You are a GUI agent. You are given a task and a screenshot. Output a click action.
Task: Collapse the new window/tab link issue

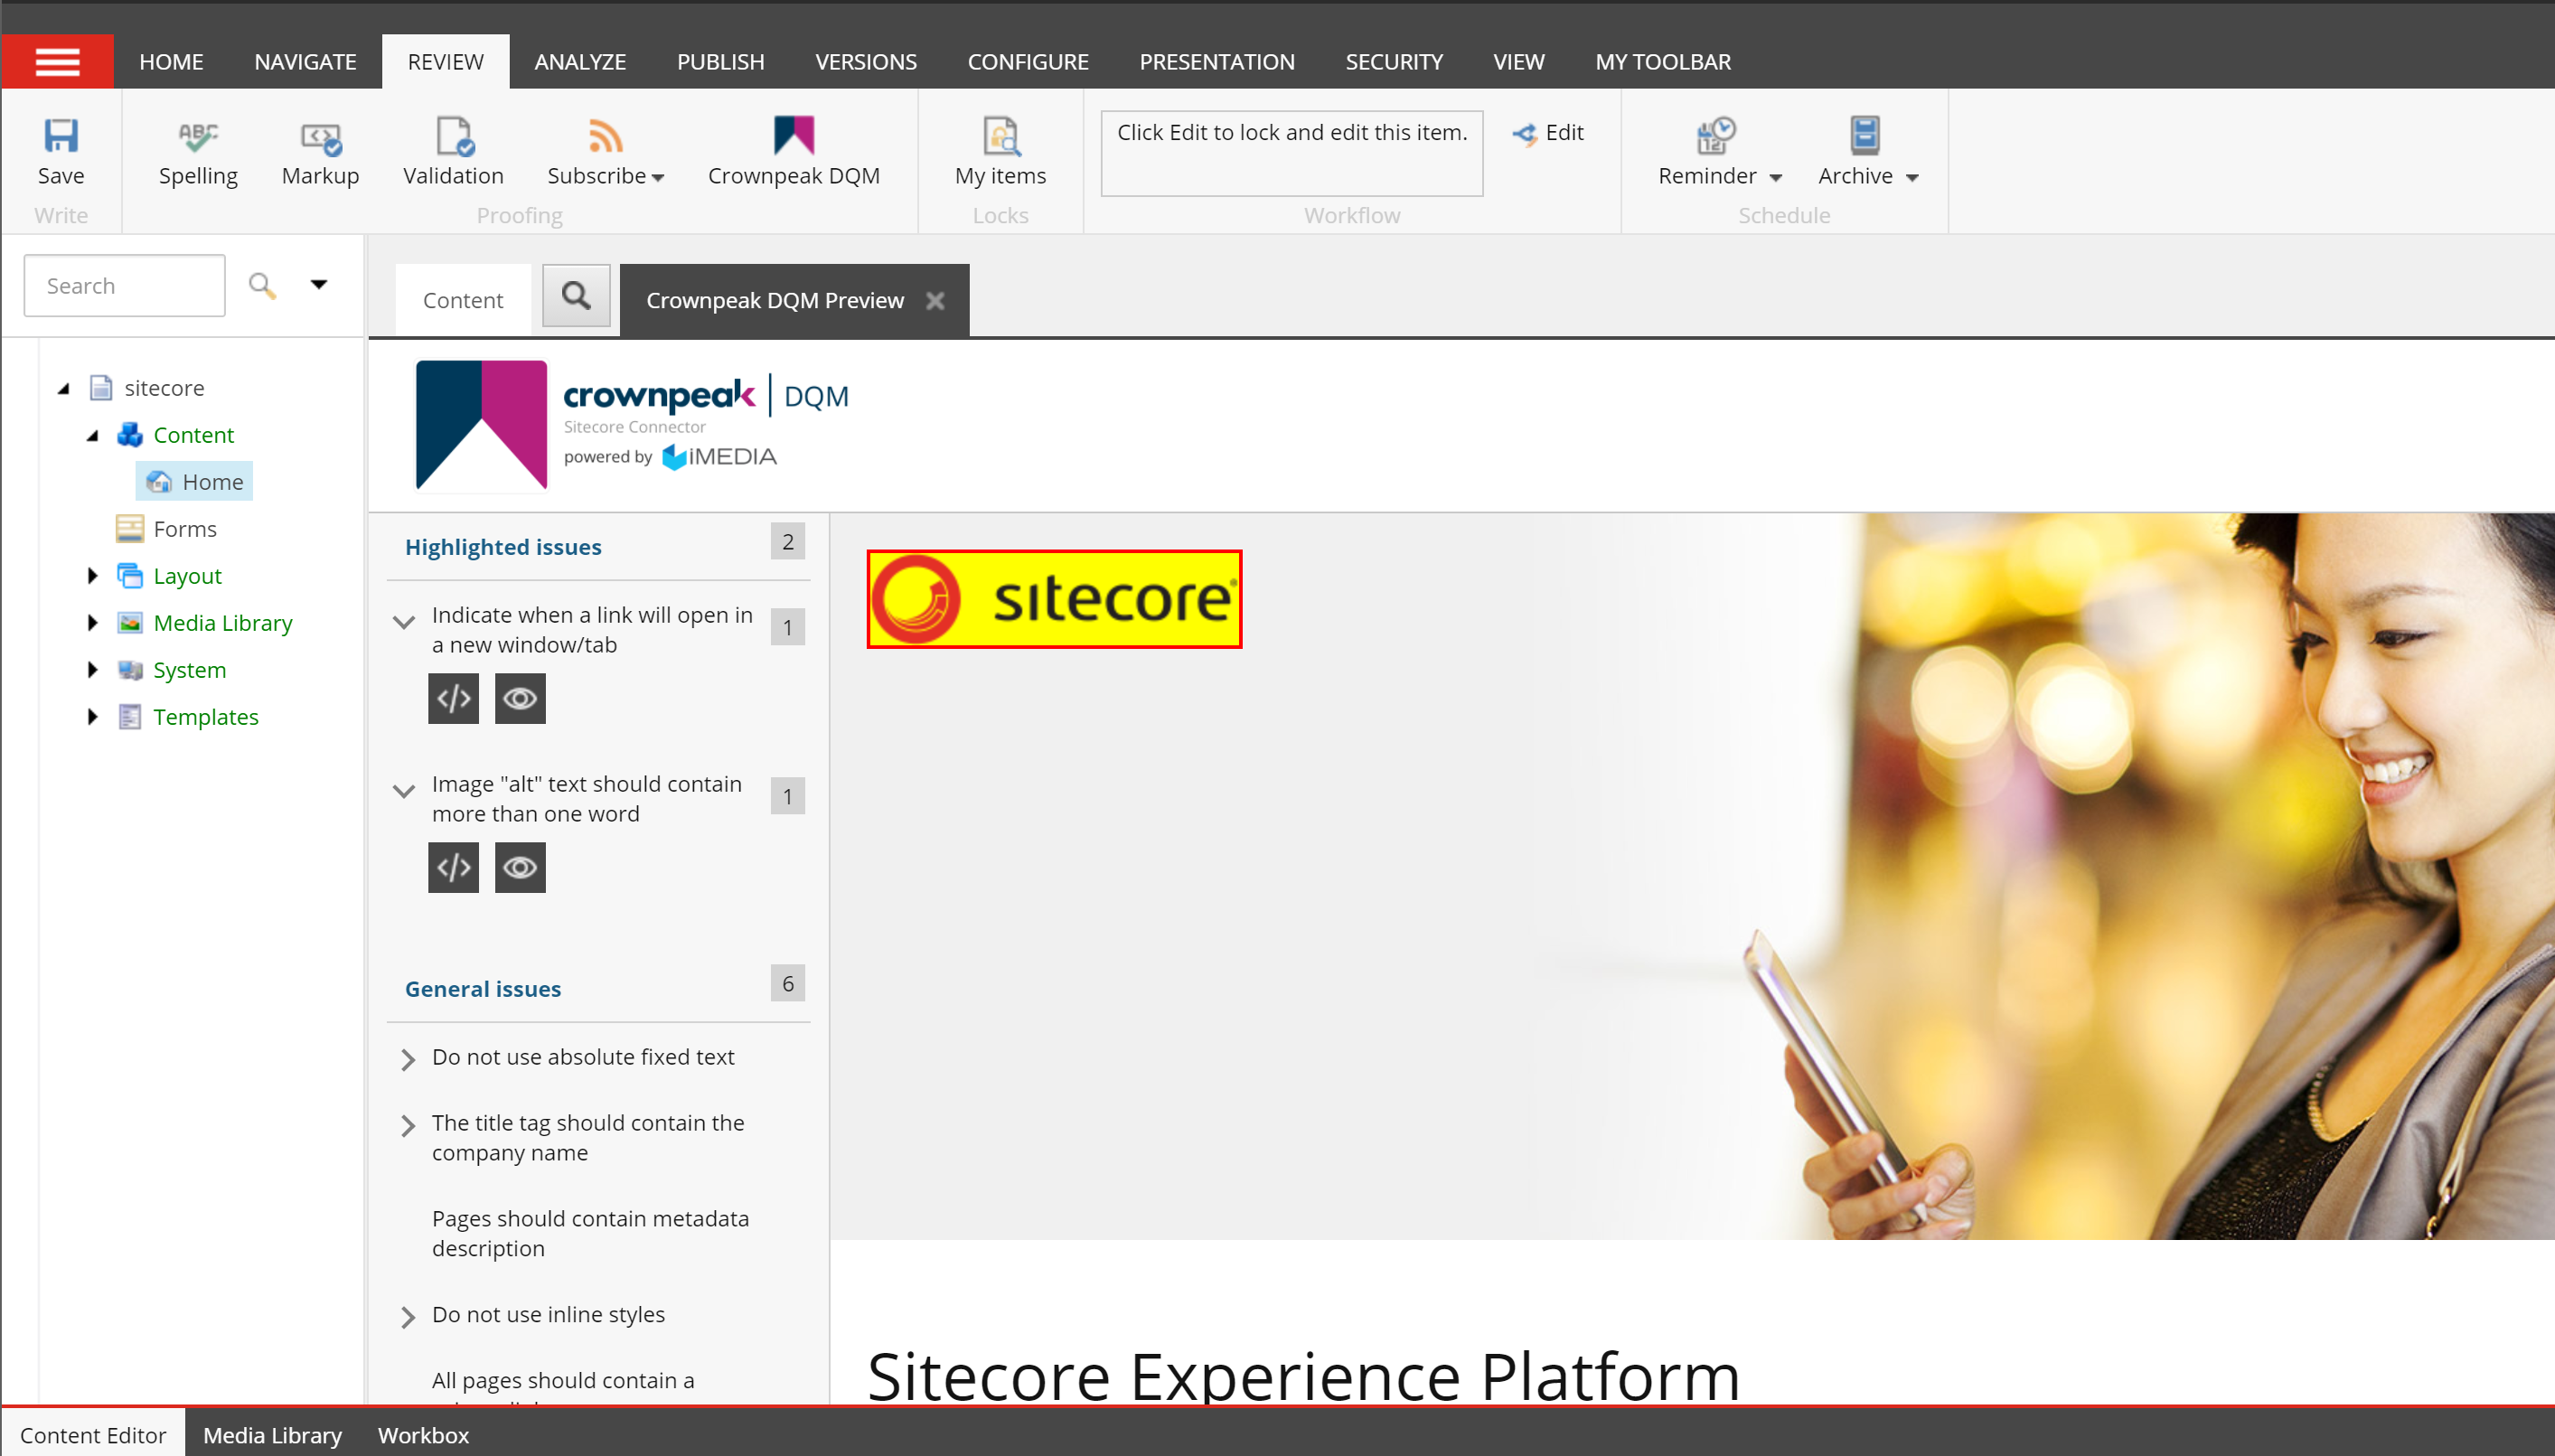pyautogui.click(x=404, y=622)
